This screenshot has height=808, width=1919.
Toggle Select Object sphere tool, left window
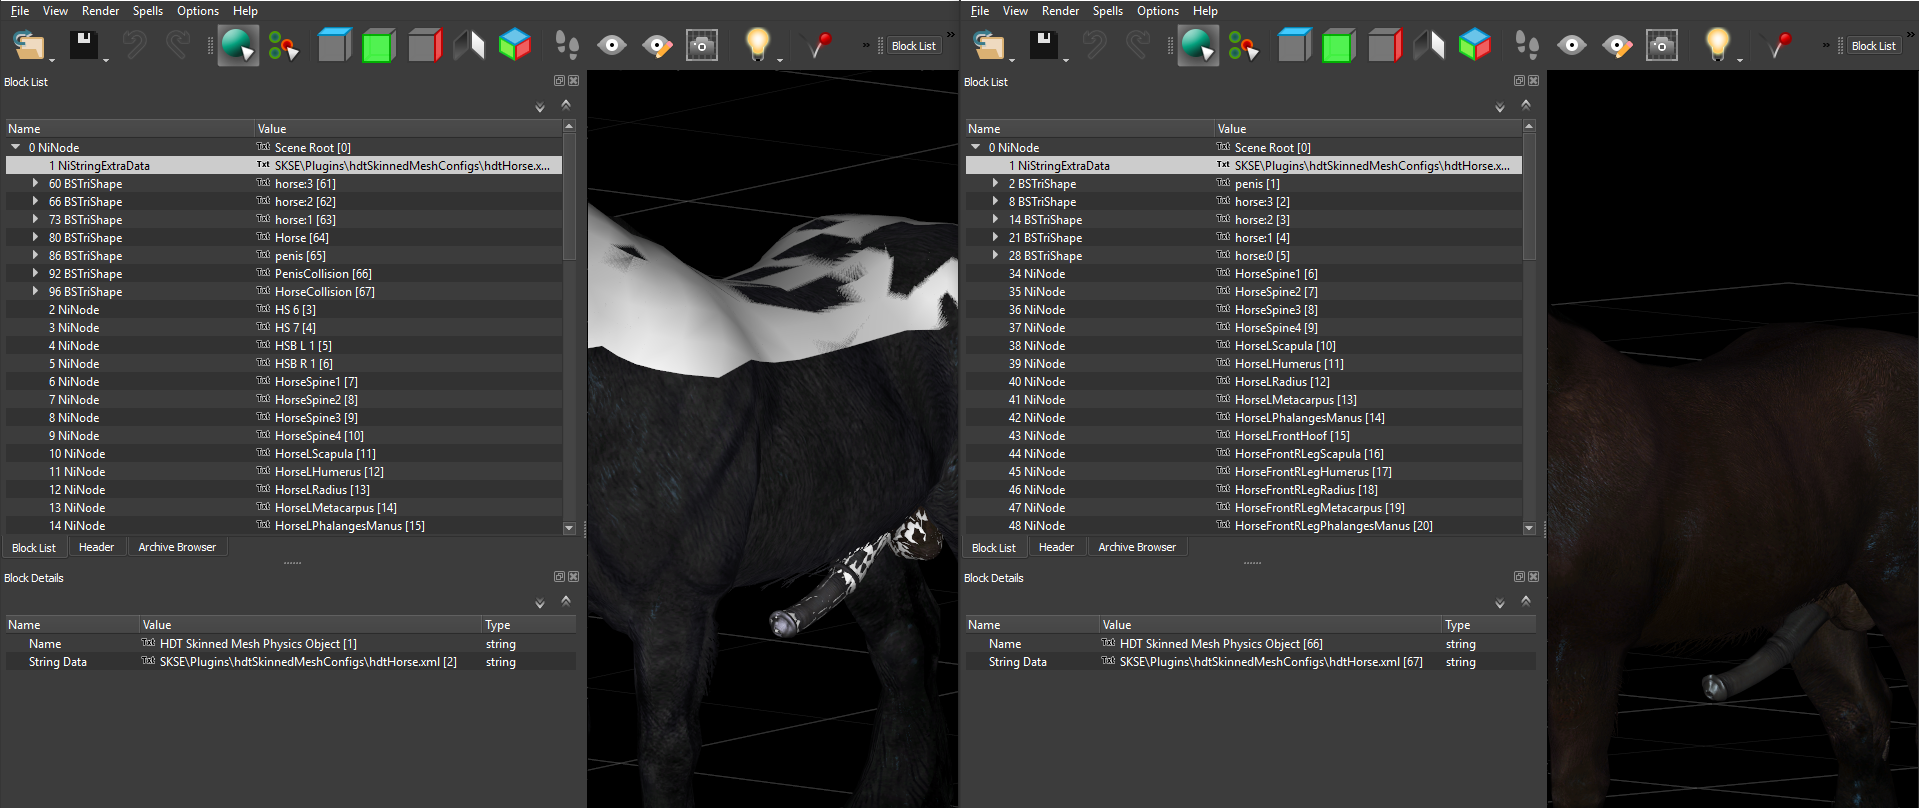coord(238,45)
